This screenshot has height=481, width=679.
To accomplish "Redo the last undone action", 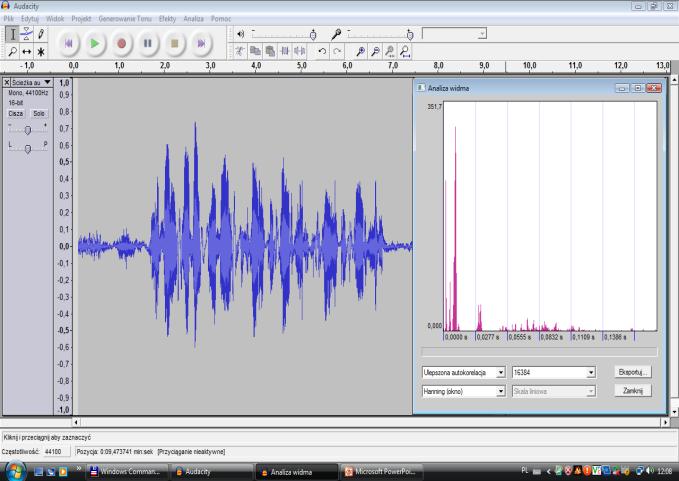I will tap(337, 52).
